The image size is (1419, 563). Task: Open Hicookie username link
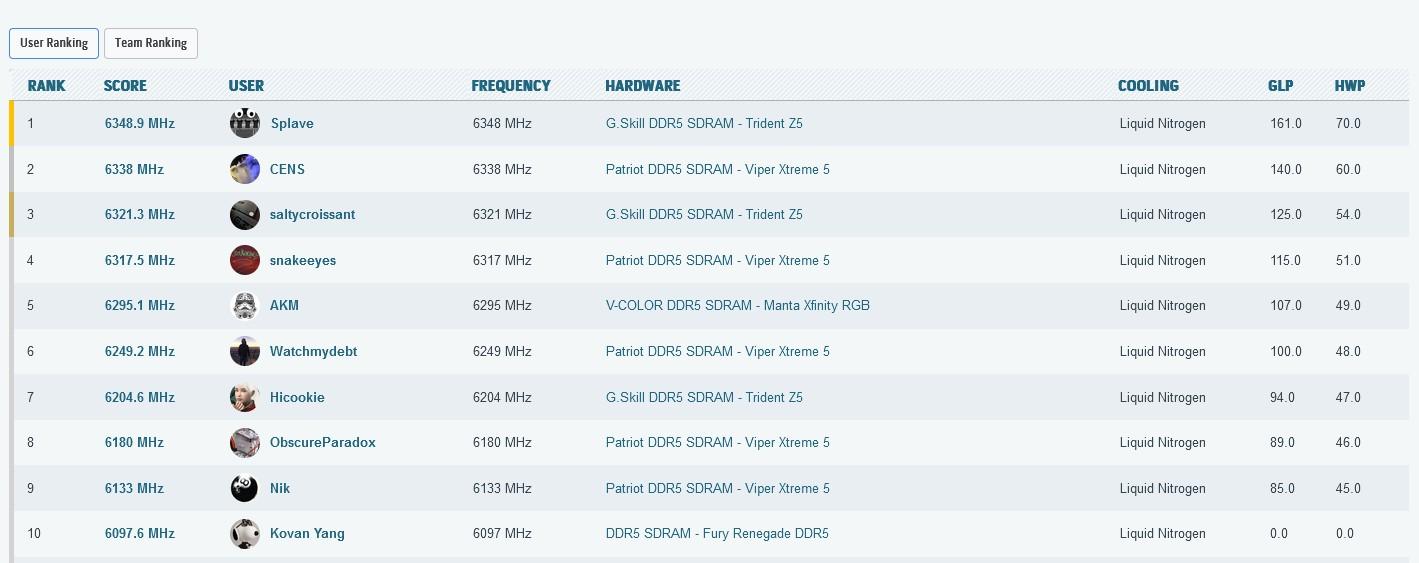pos(297,397)
